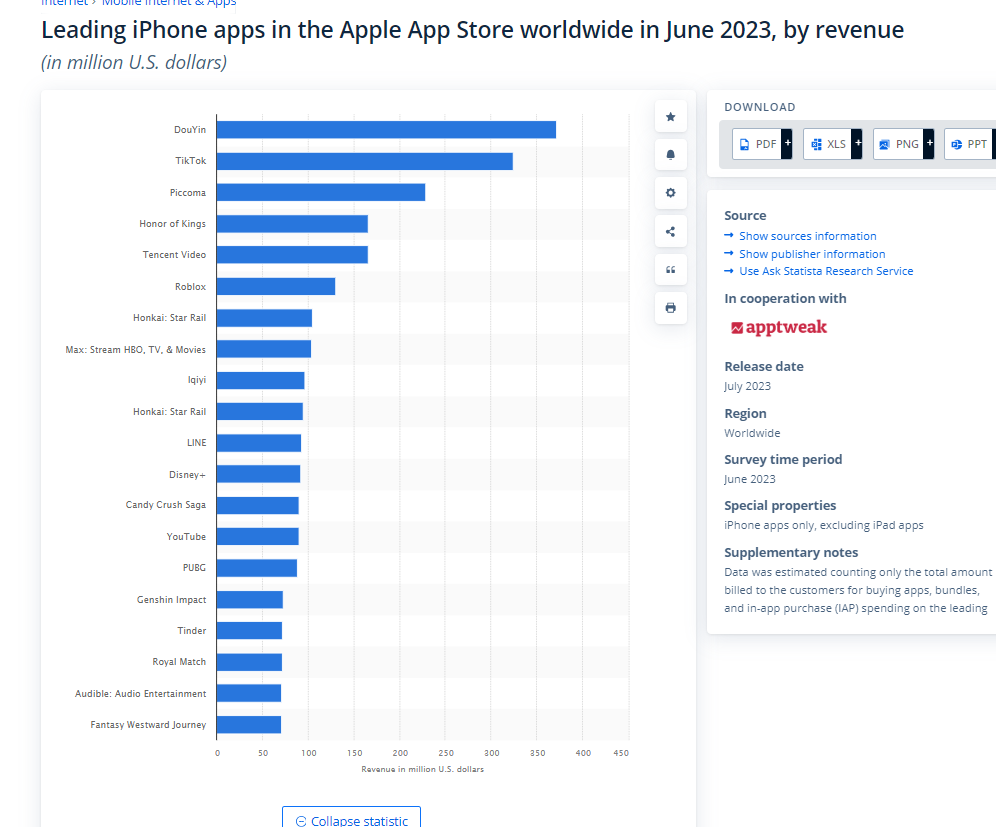Viewport: 996px width, 827px height.
Task: Click the Tinder revenue bar
Action: click(x=249, y=631)
